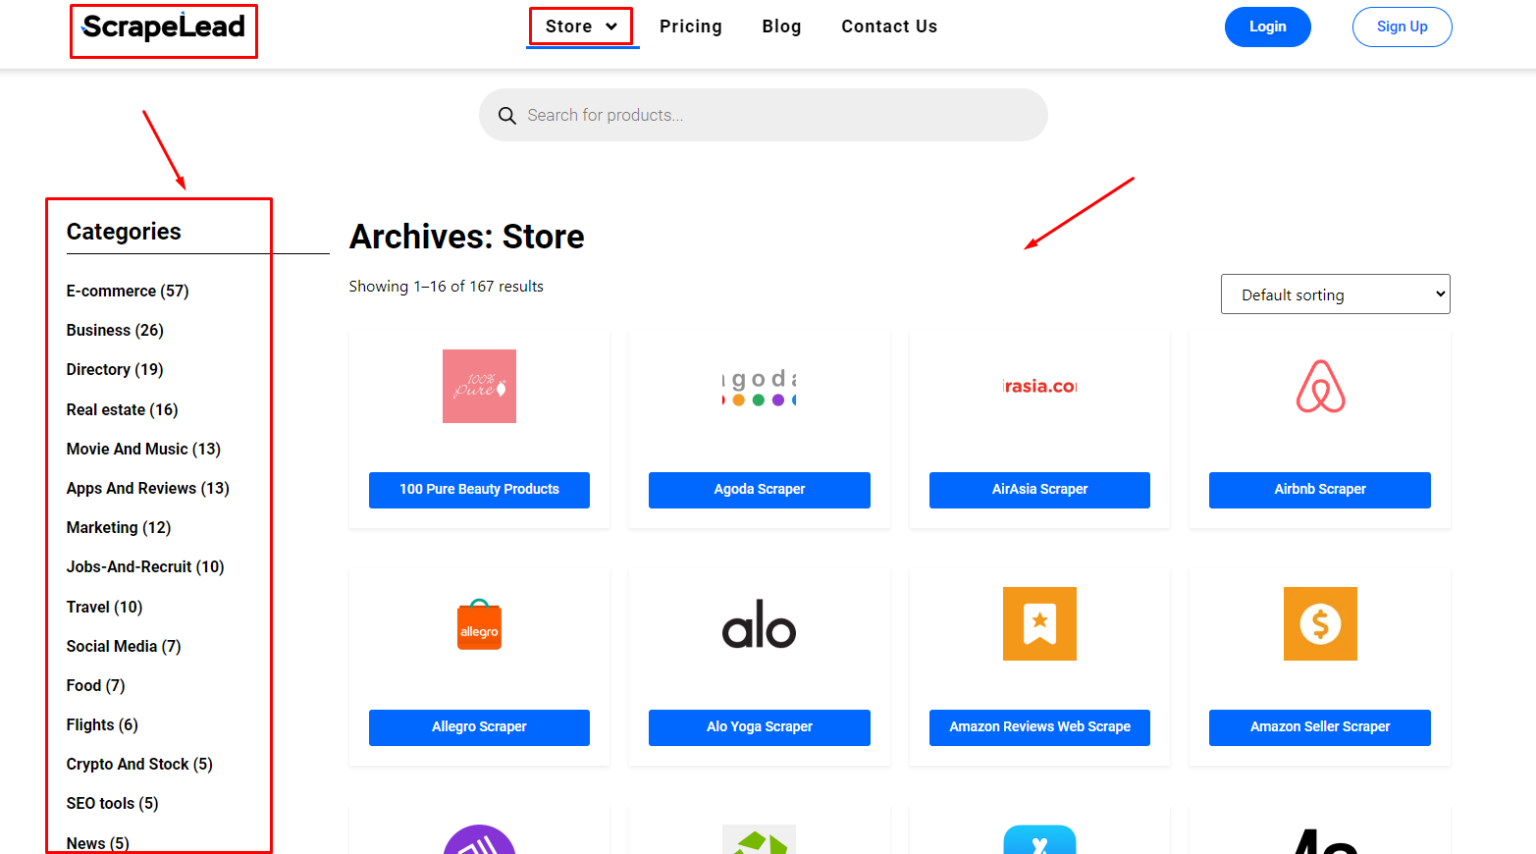The height and width of the screenshot is (854, 1536).
Task: Select the Travel category filter
Action: [103, 607]
